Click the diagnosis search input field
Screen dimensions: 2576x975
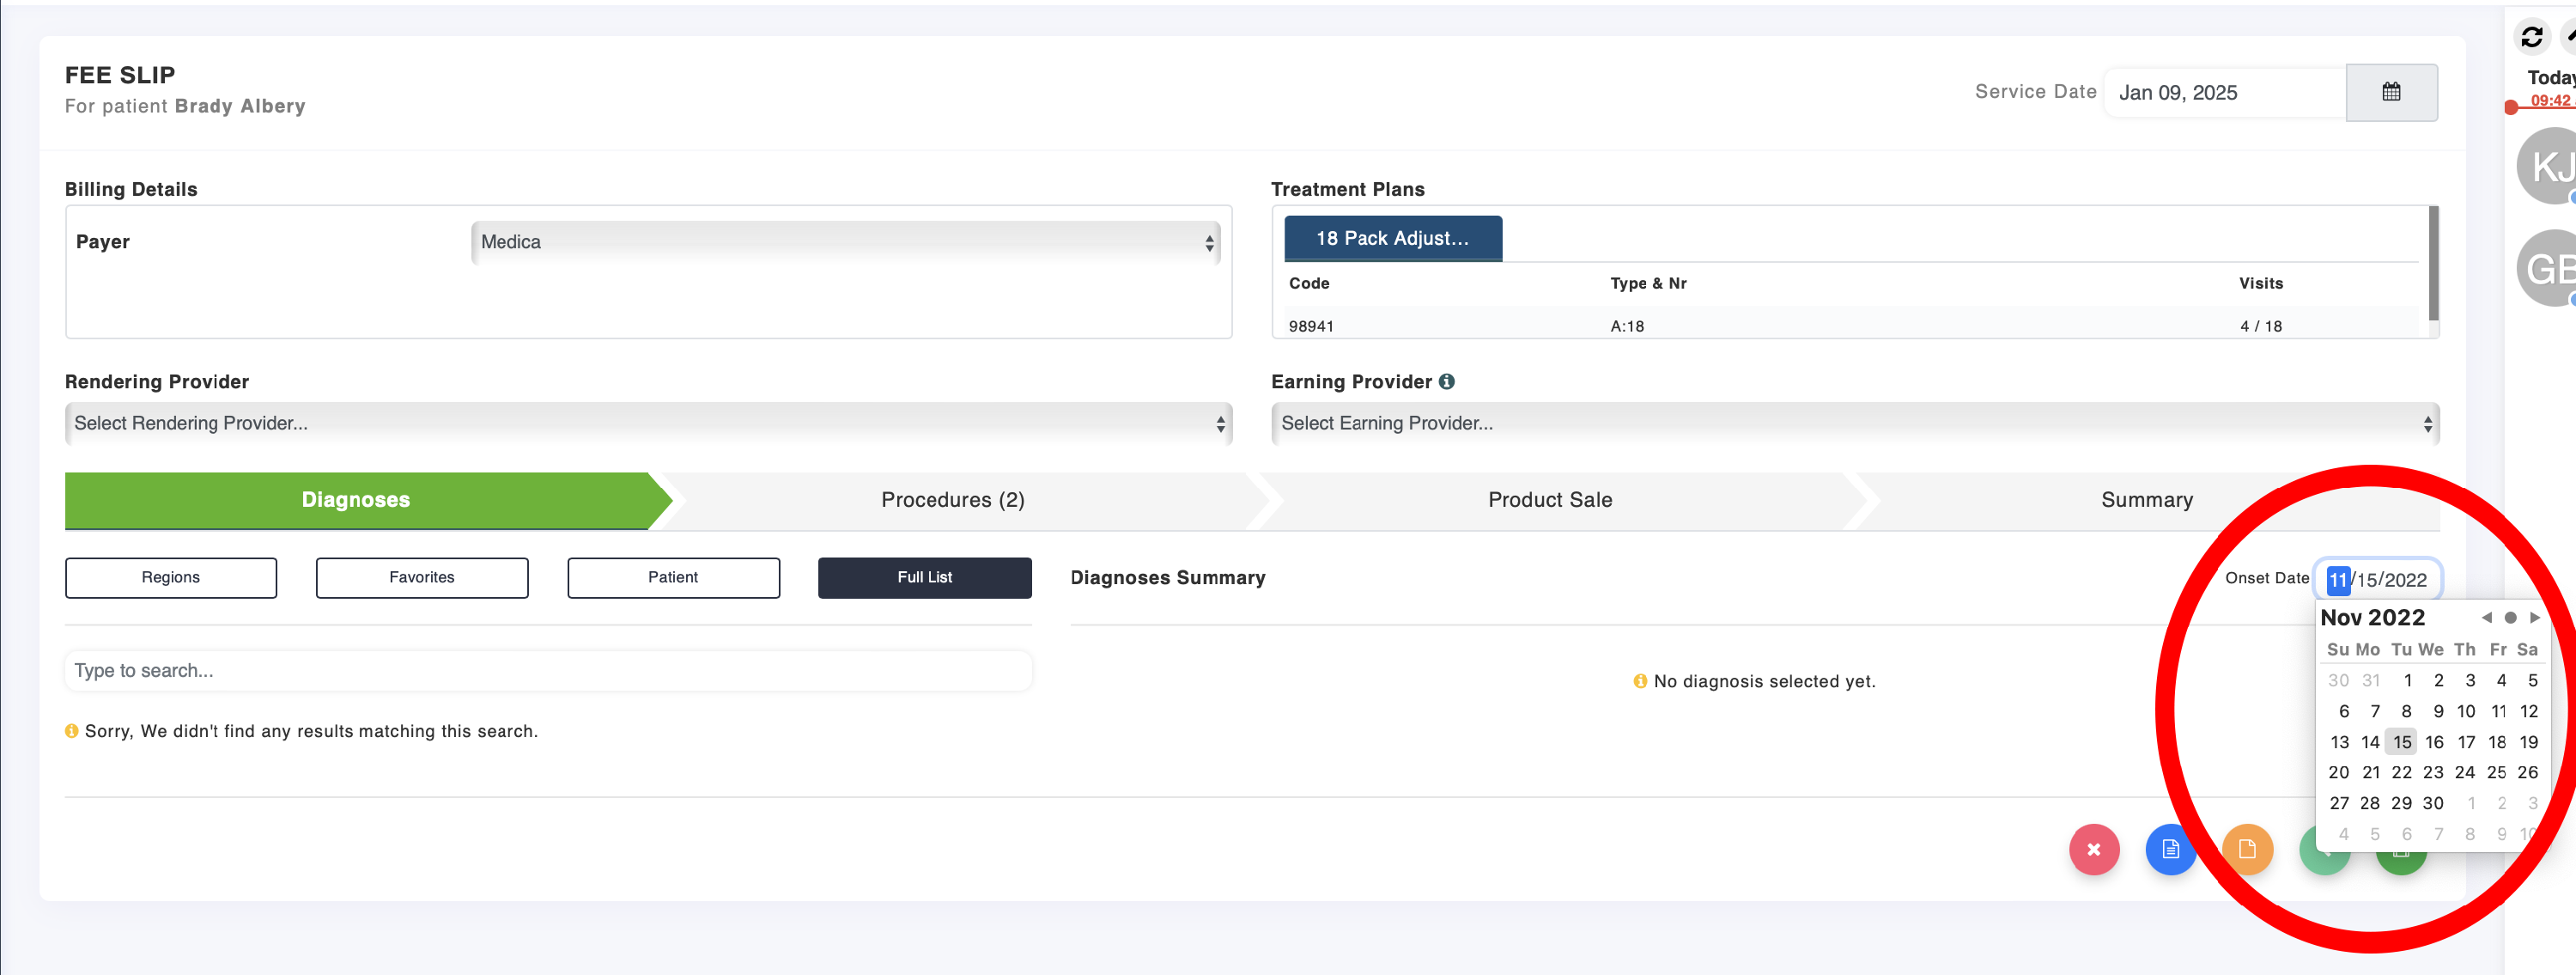click(548, 670)
